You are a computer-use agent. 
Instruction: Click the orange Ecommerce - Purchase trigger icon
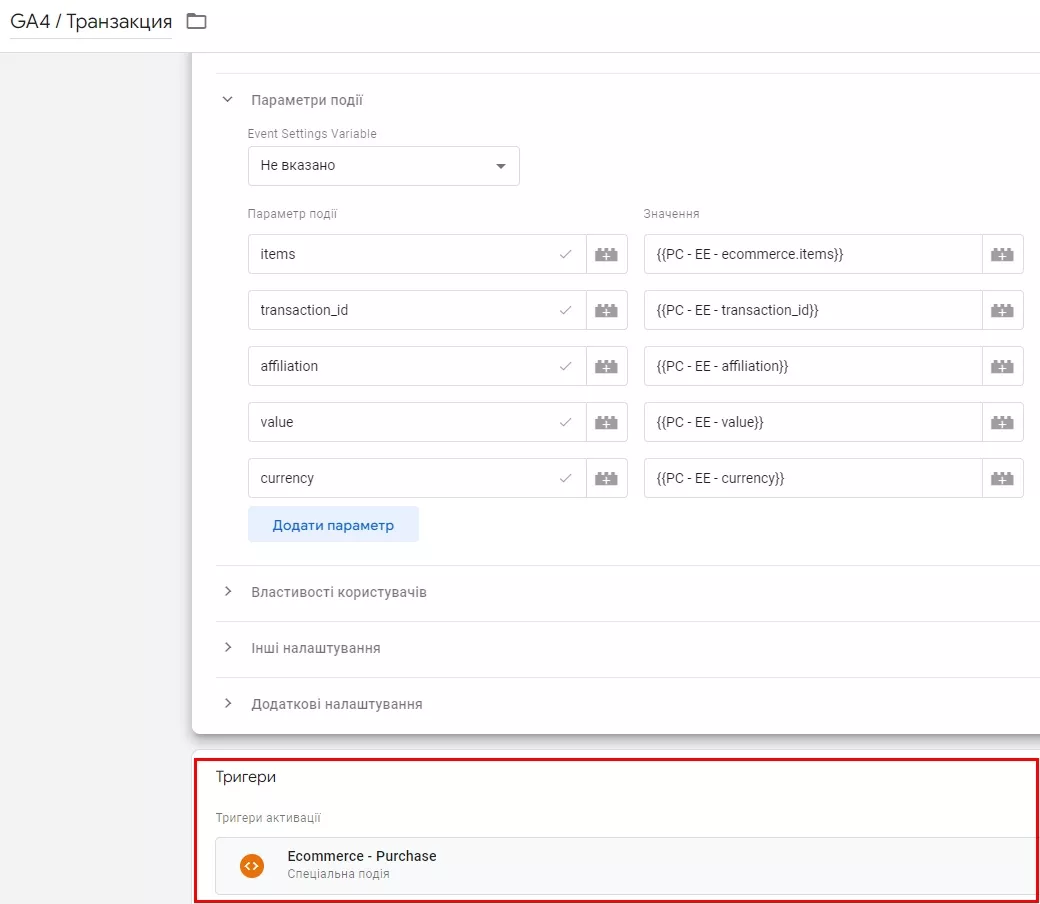(x=252, y=865)
